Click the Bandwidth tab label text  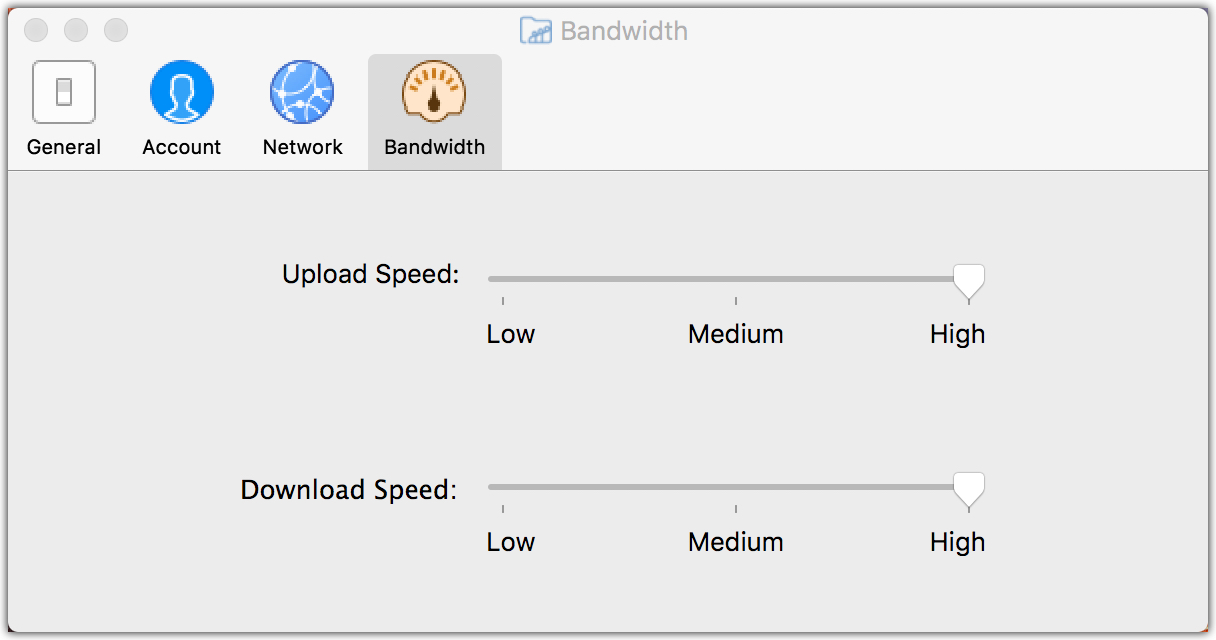(435, 147)
